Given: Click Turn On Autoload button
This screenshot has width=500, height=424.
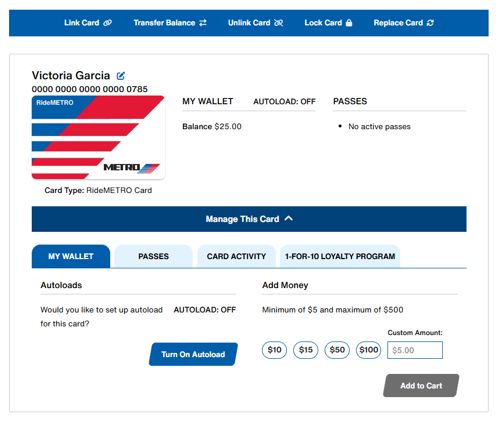Looking at the screenshot, I should click(193, 354).
